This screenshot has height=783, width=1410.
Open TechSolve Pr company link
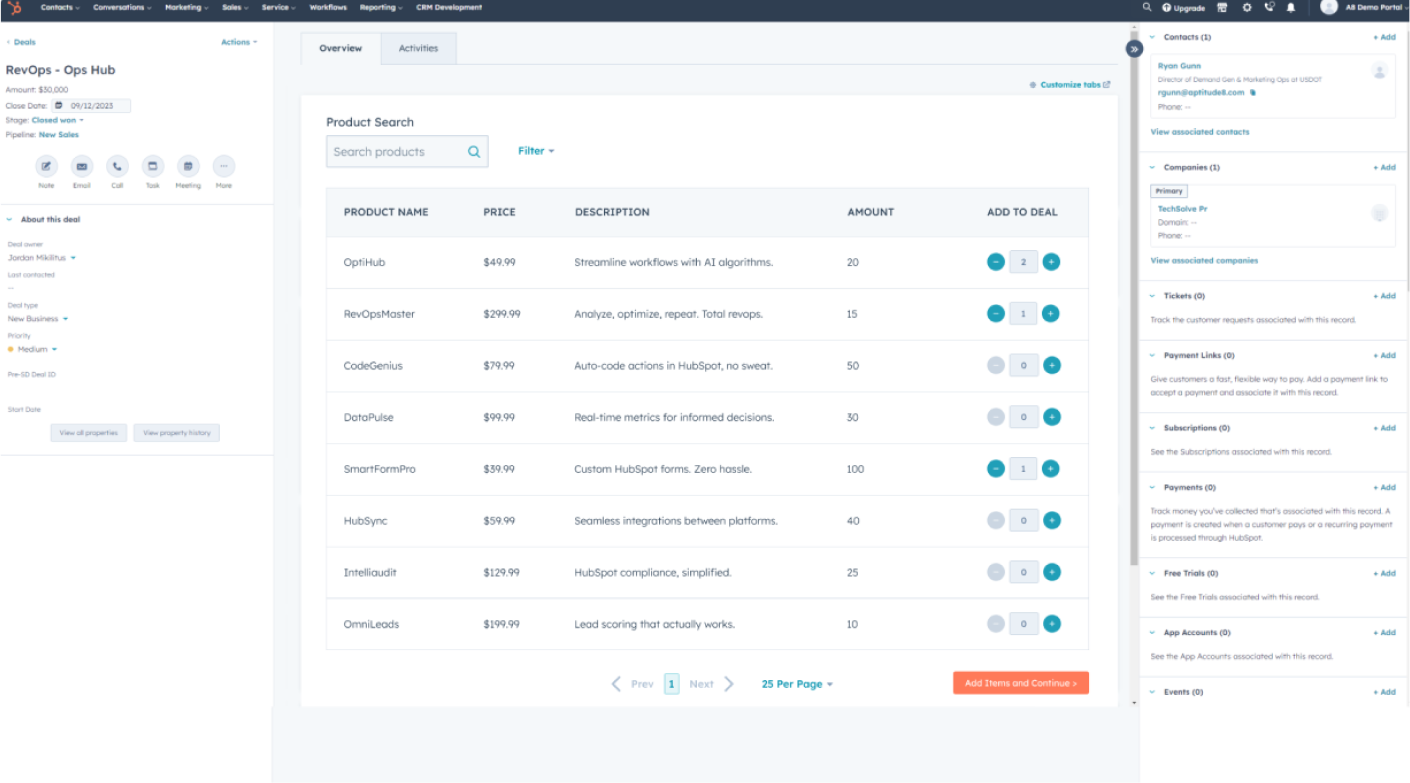(x=1182, y=209)
